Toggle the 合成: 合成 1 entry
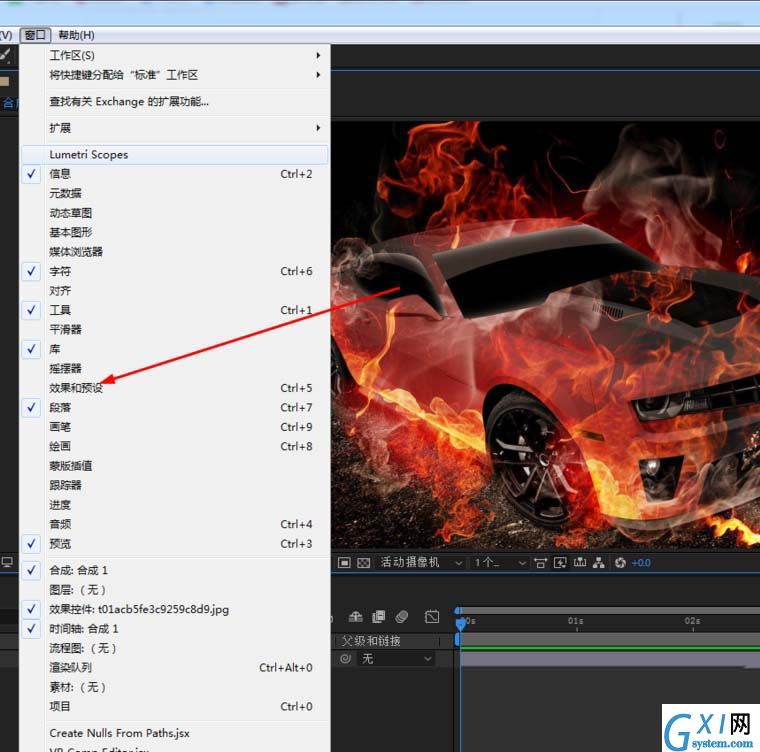 (x=174, y=571)
